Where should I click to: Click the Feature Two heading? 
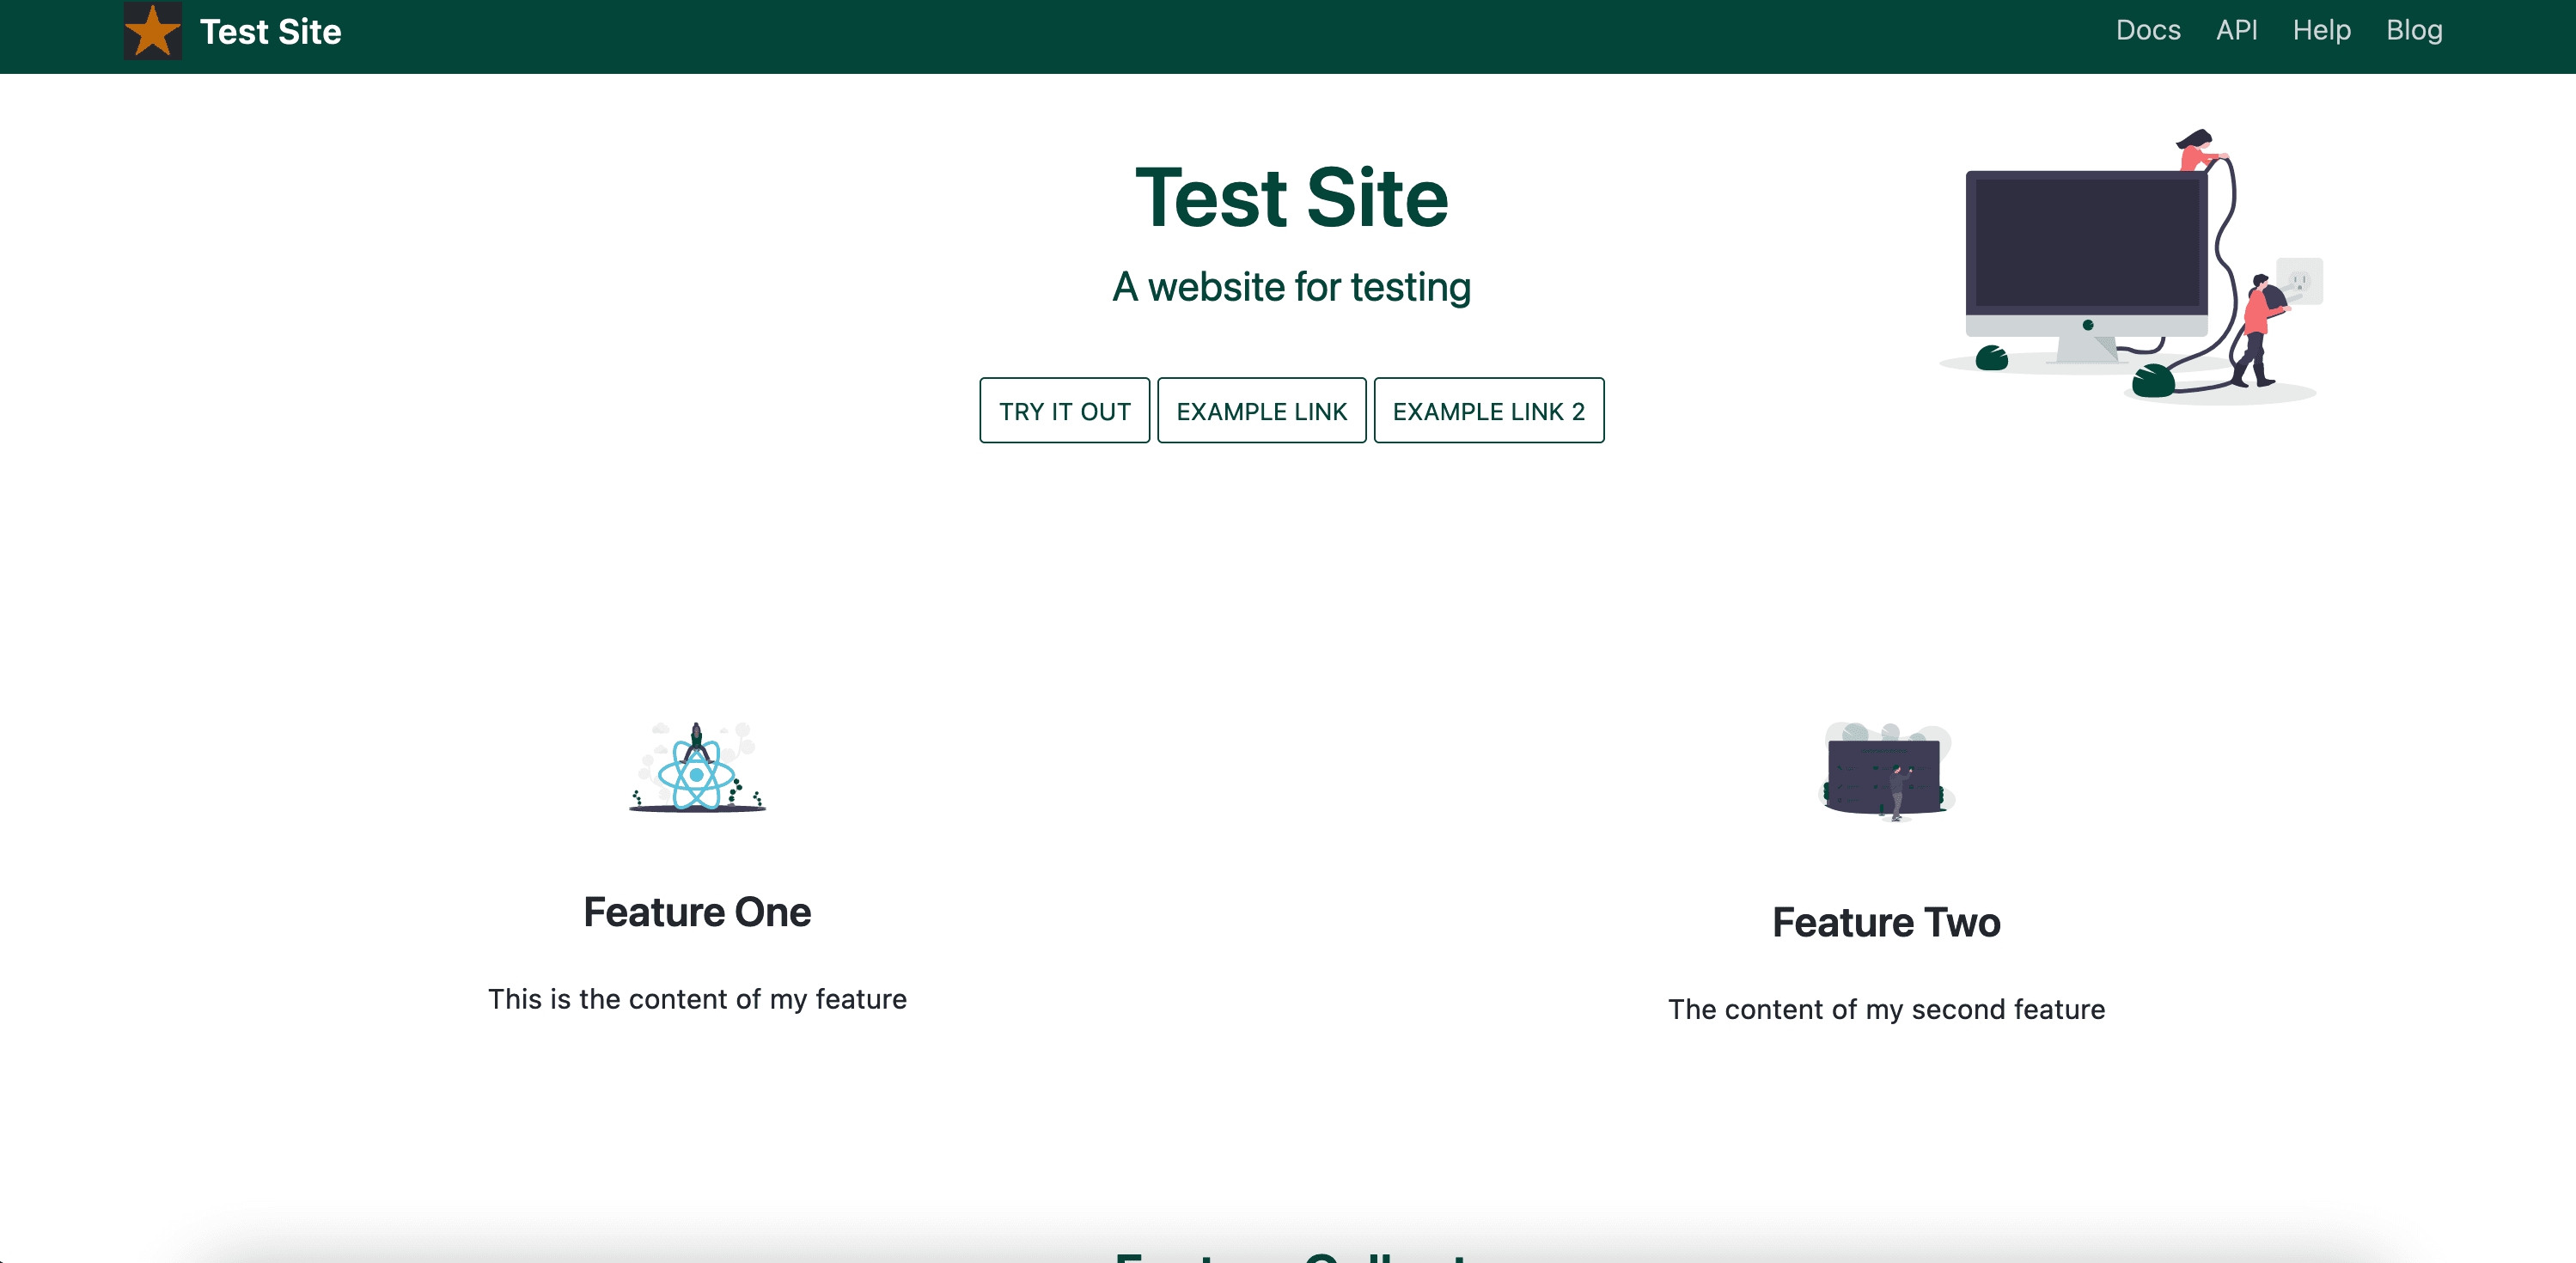[x=1885, y=922]
